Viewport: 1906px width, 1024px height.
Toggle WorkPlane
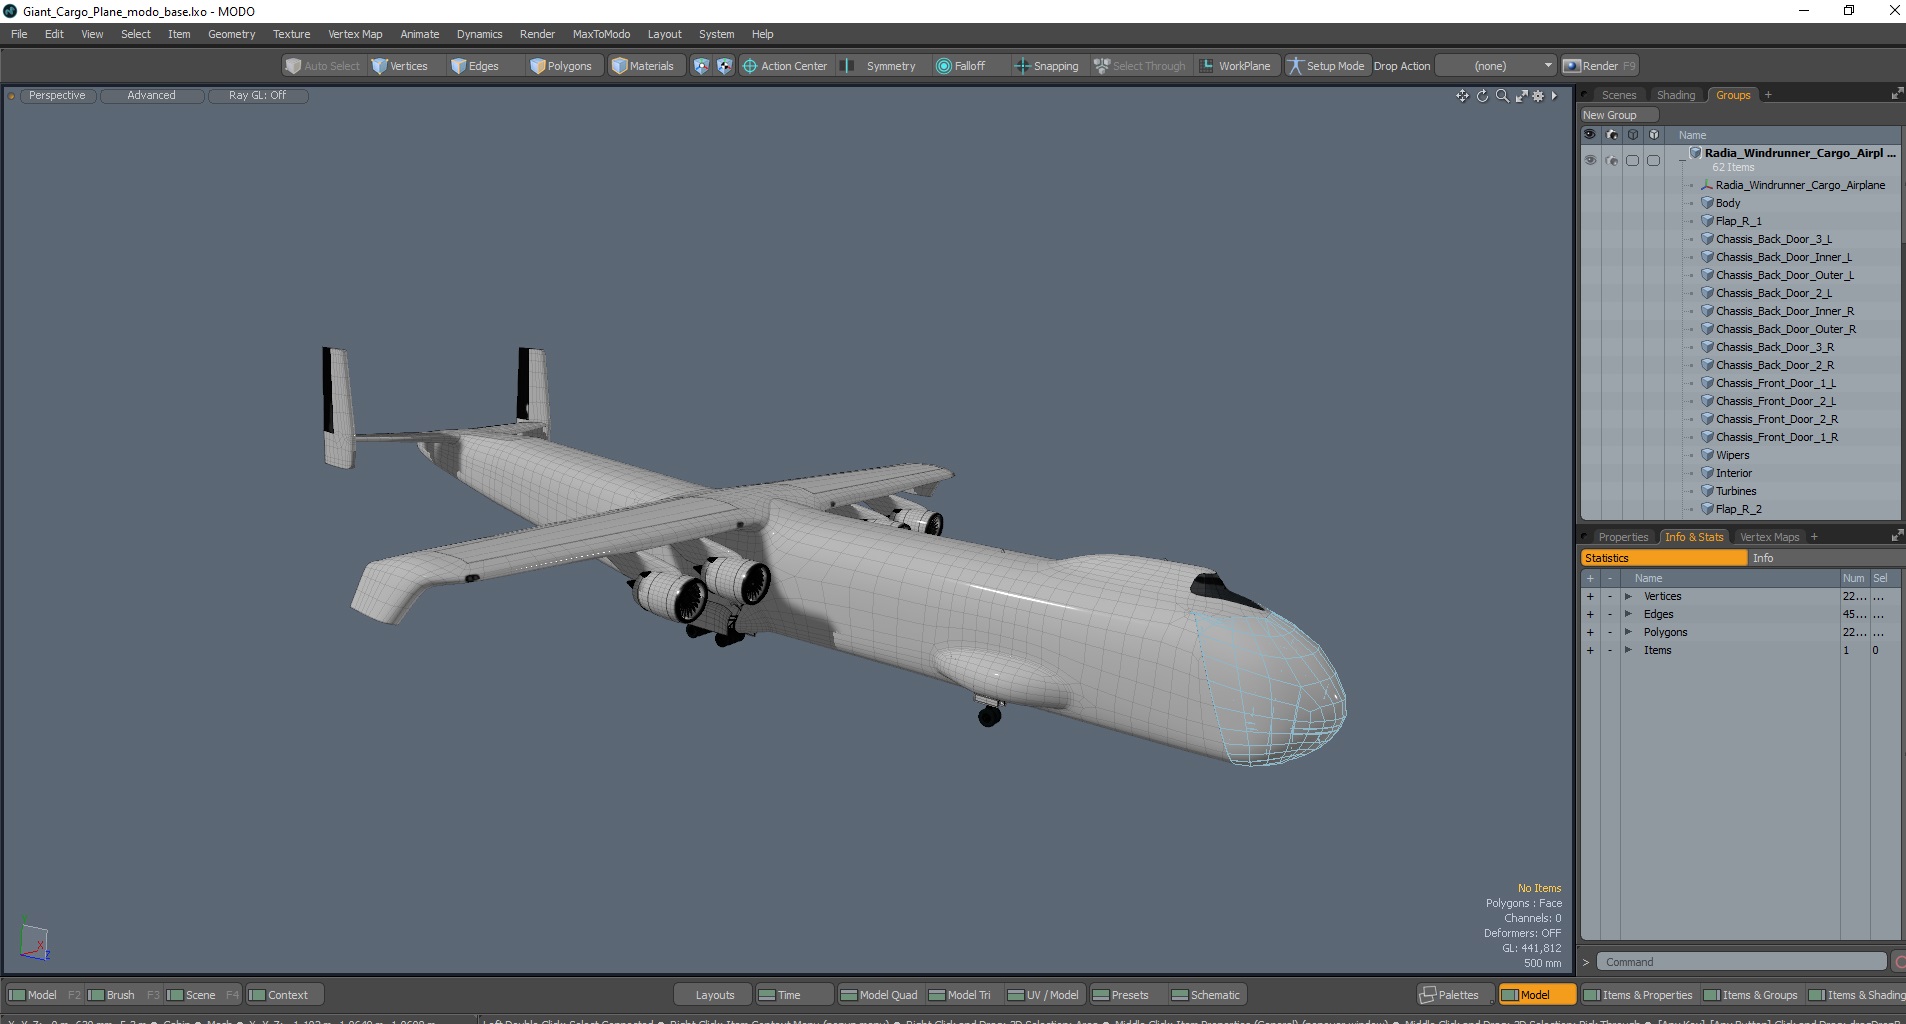[x=1235, y=66]
